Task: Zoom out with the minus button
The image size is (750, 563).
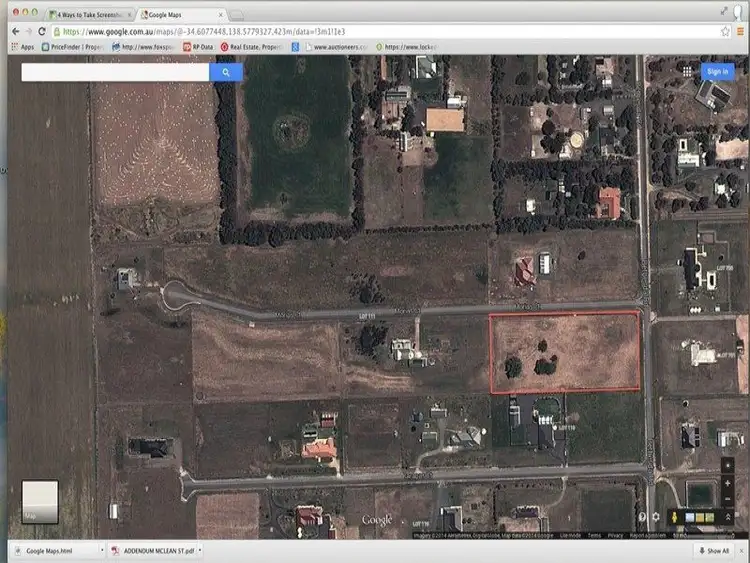Action: (728, 499)
